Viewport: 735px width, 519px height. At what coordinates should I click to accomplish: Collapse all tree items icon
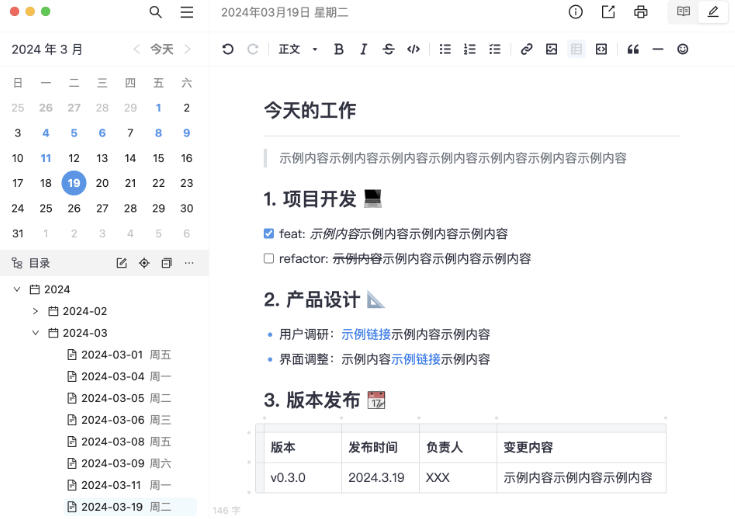166,263
